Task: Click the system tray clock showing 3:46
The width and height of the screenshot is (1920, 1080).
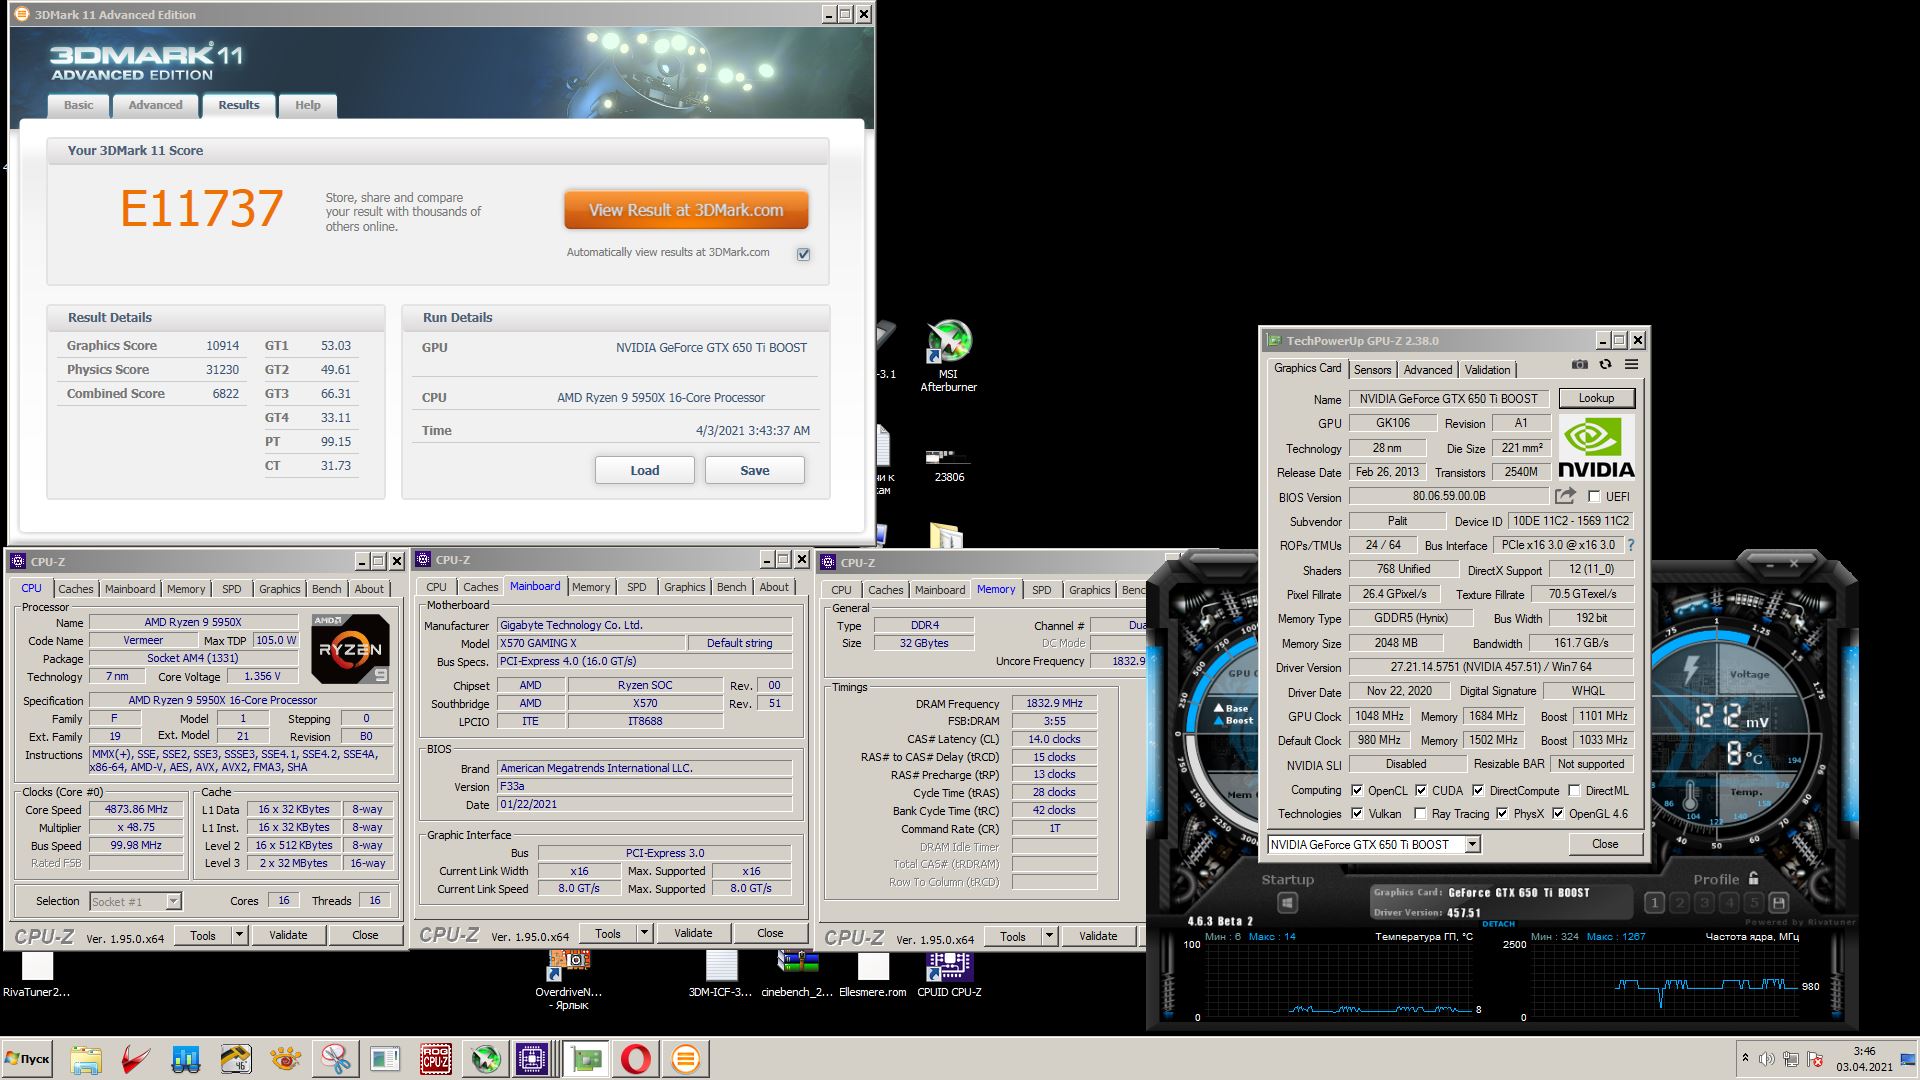Action: [x=1863, y=1059]
